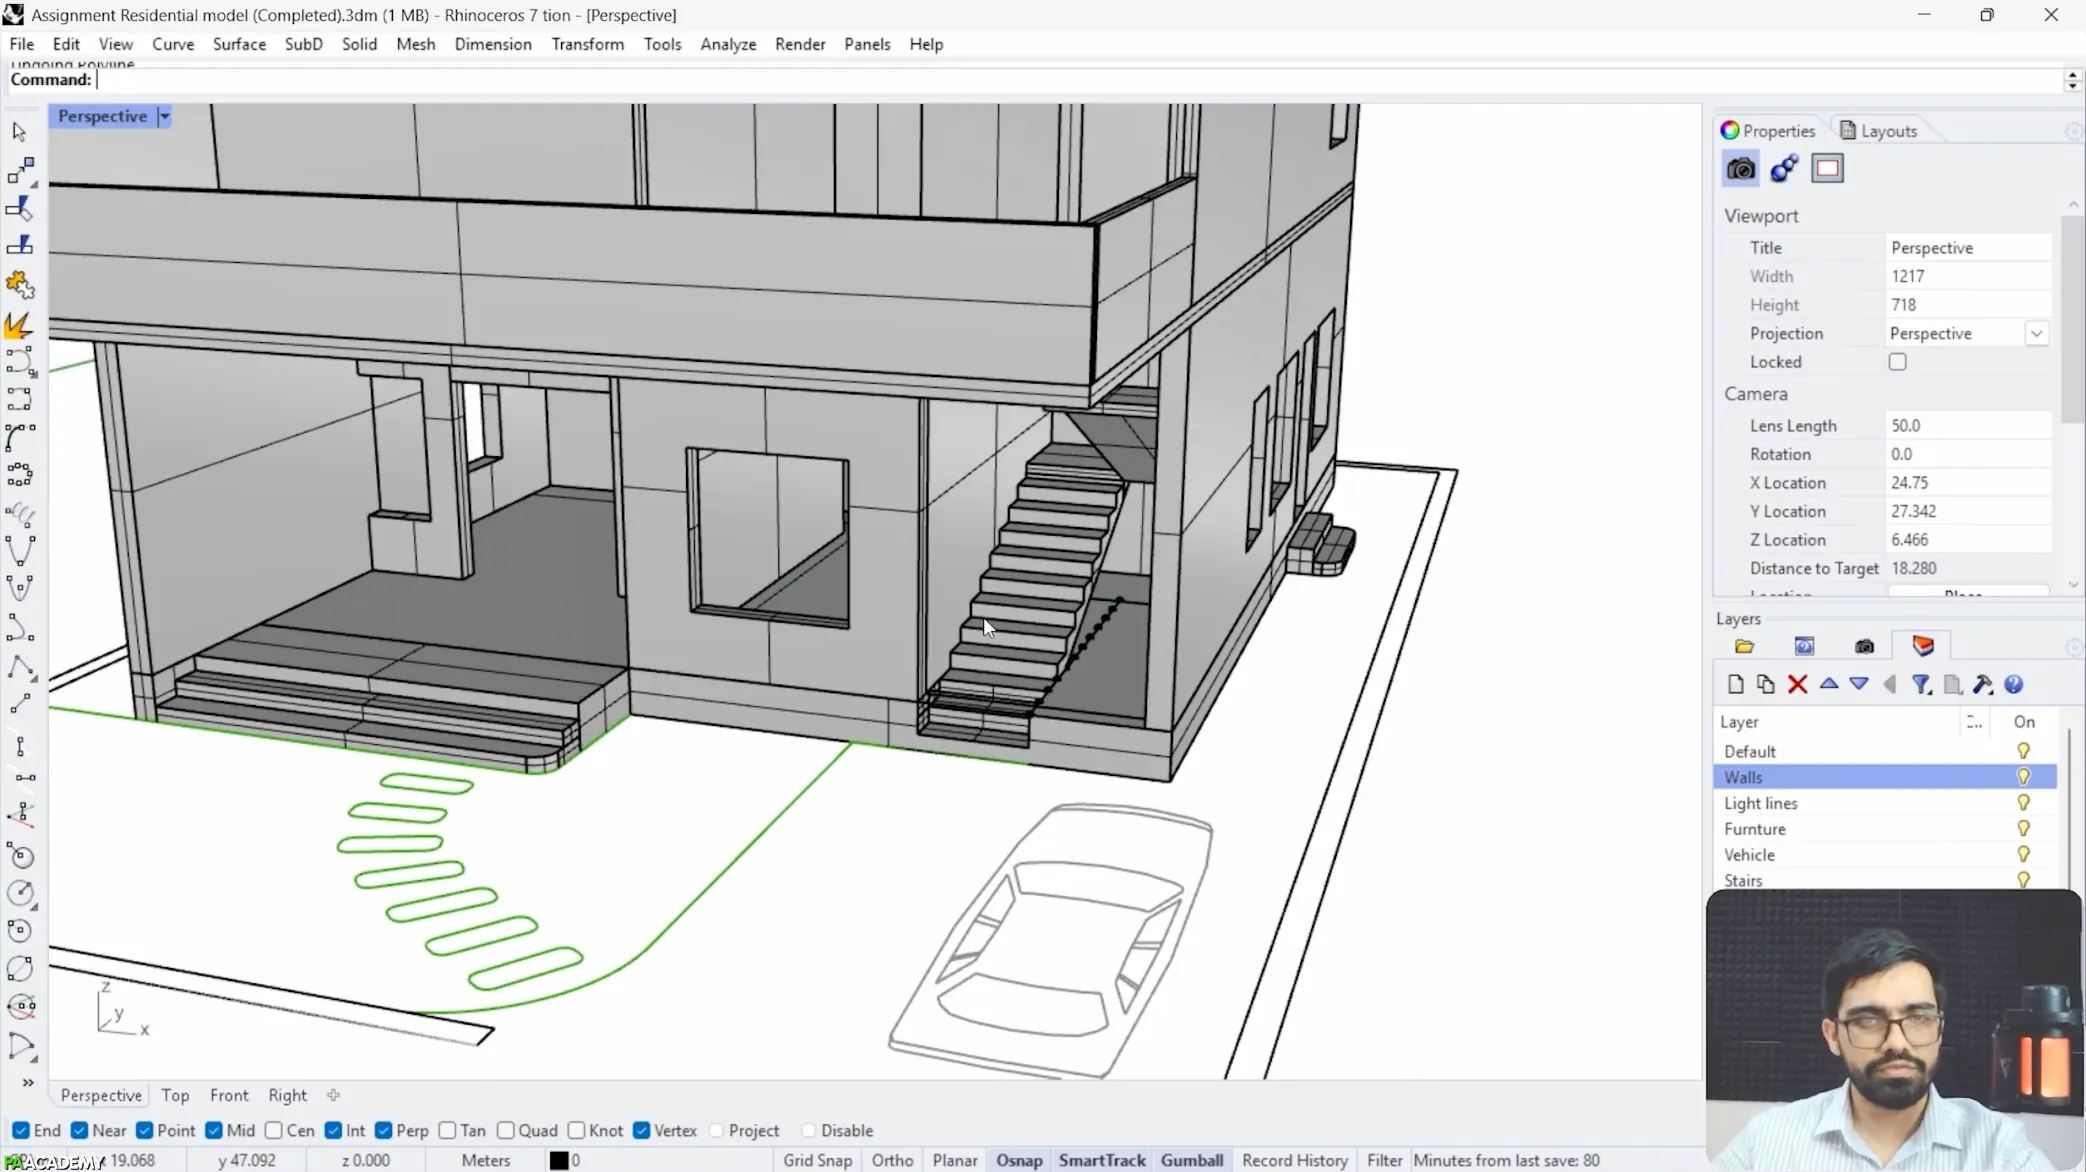Click the layer tools hammer icon
The image size is (2086, 1172).
coord(1982,685)
